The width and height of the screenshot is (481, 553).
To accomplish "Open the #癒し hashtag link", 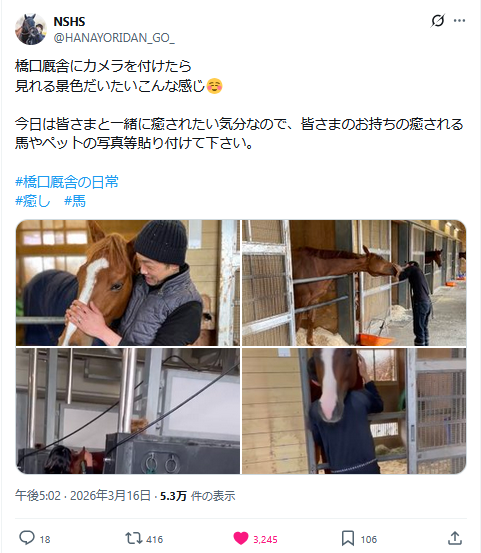I will pos(33,201).
